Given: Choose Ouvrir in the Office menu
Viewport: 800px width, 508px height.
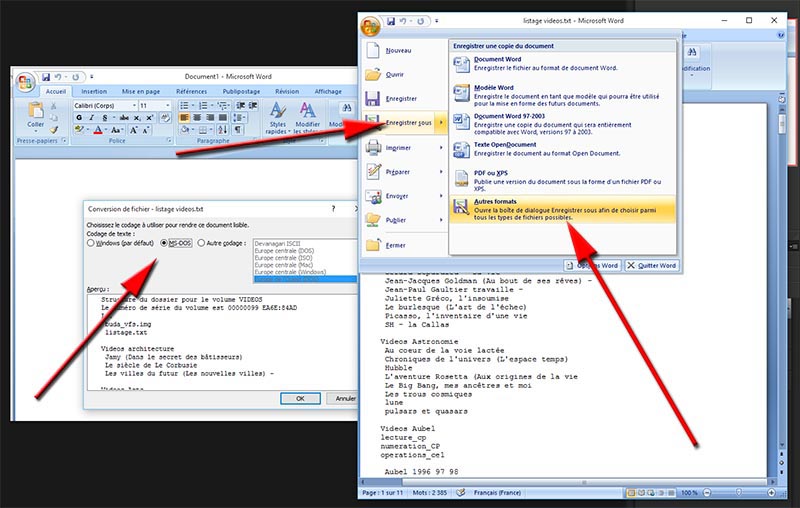Looking at the screenshot, I should pyautogui.click(x=404, y=74).
